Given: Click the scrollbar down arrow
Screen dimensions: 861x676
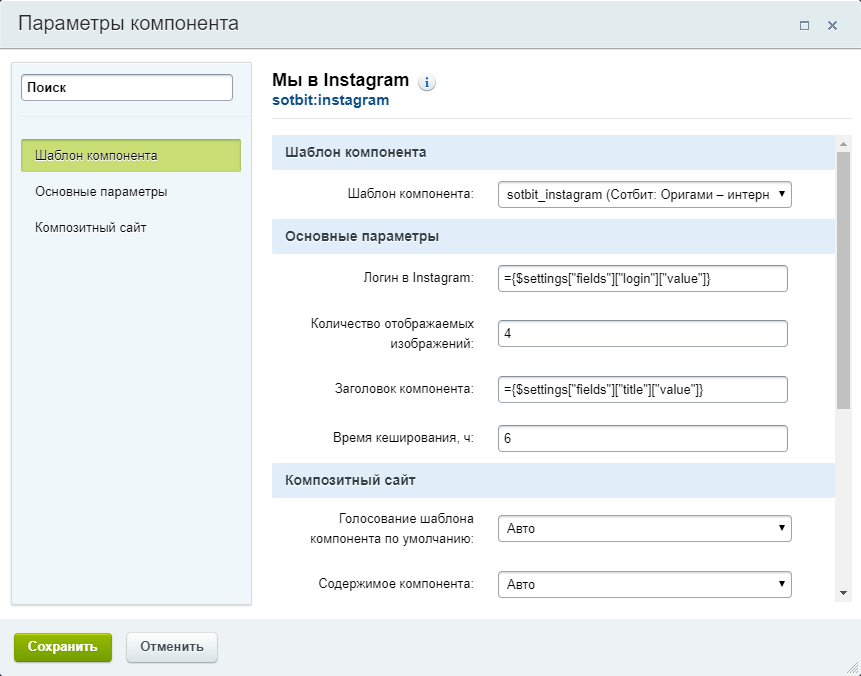Looking at the screenshot, I should [843, 593].
